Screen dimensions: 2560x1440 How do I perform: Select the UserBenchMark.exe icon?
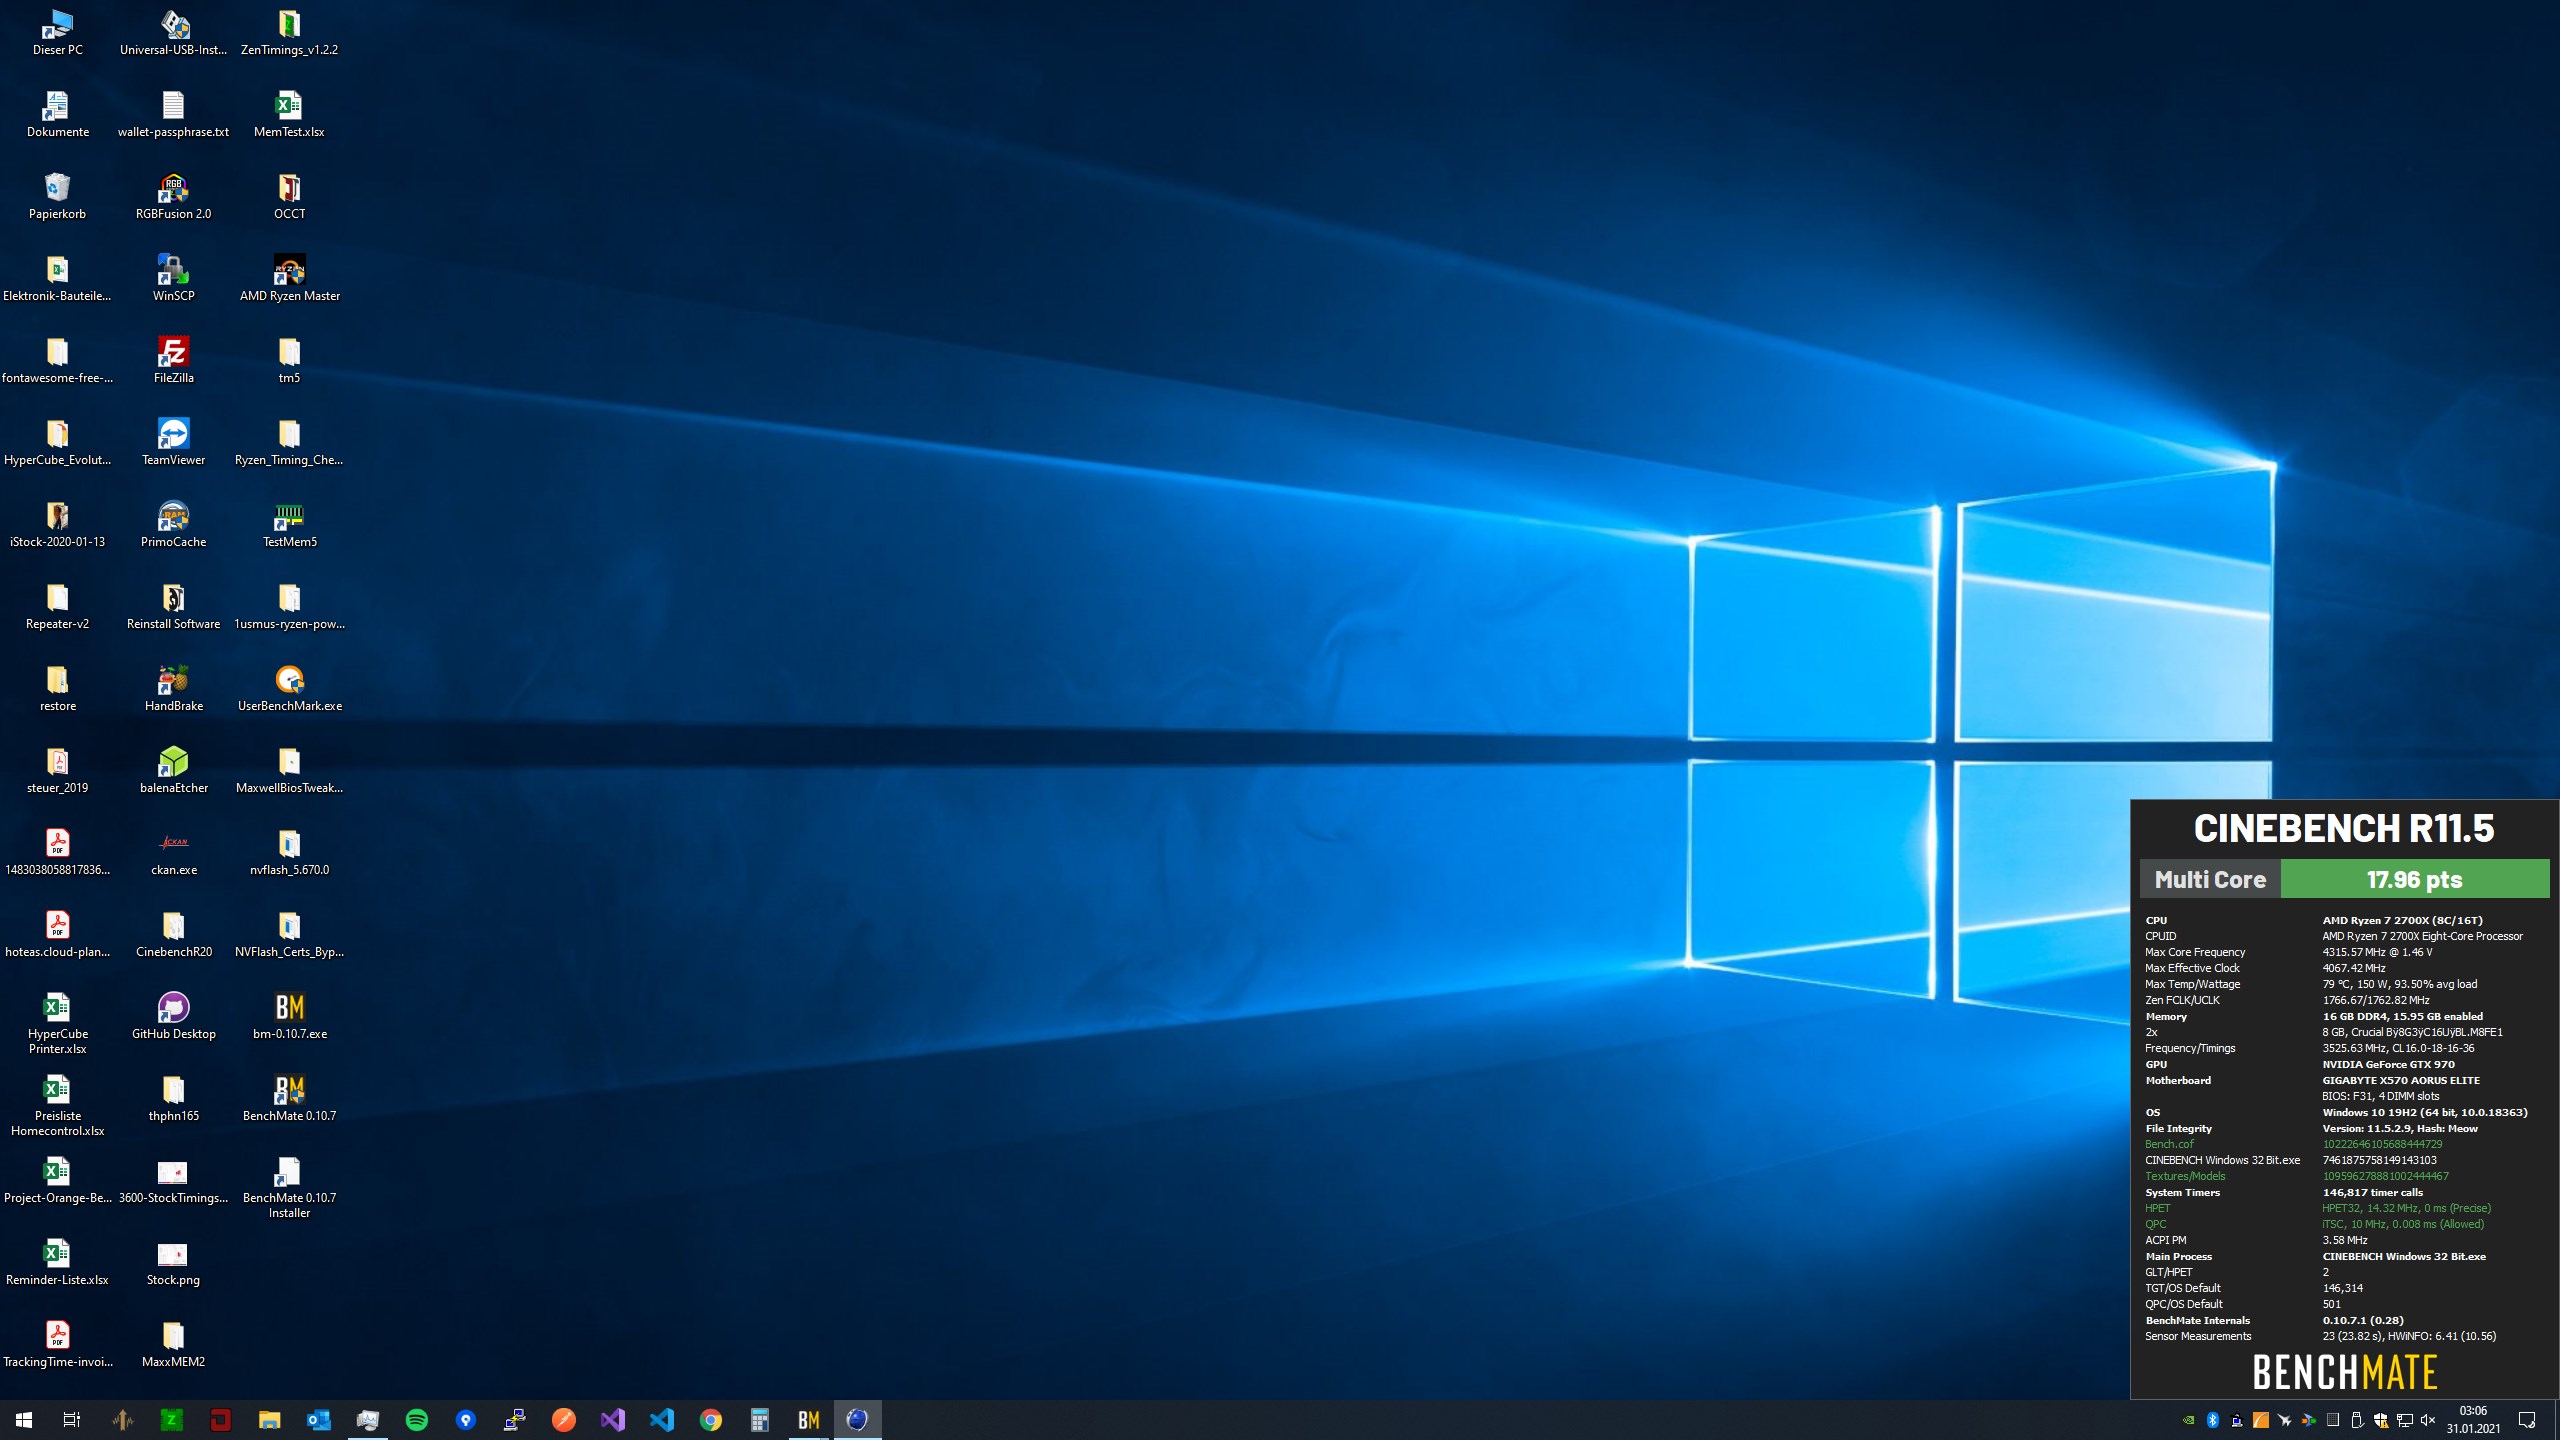point(289,688)
